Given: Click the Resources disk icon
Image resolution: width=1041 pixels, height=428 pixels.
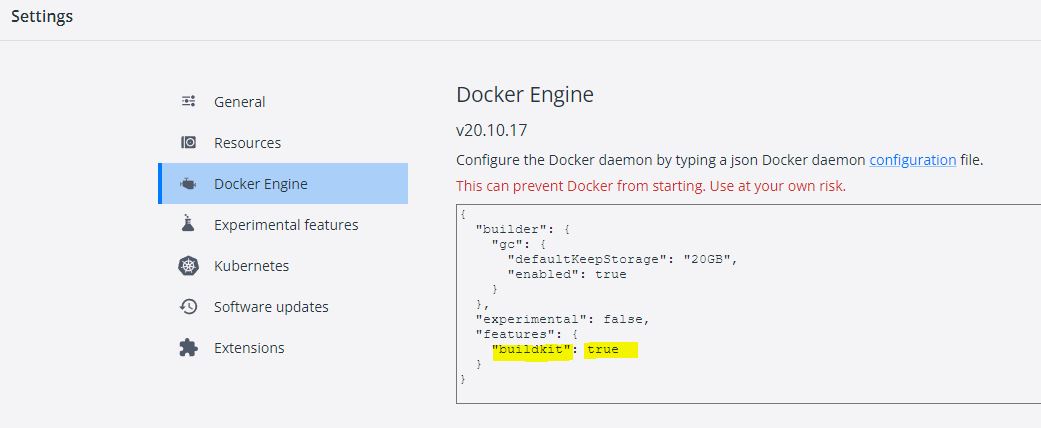Looking at the screenshot, I should (x=189, y=143).
